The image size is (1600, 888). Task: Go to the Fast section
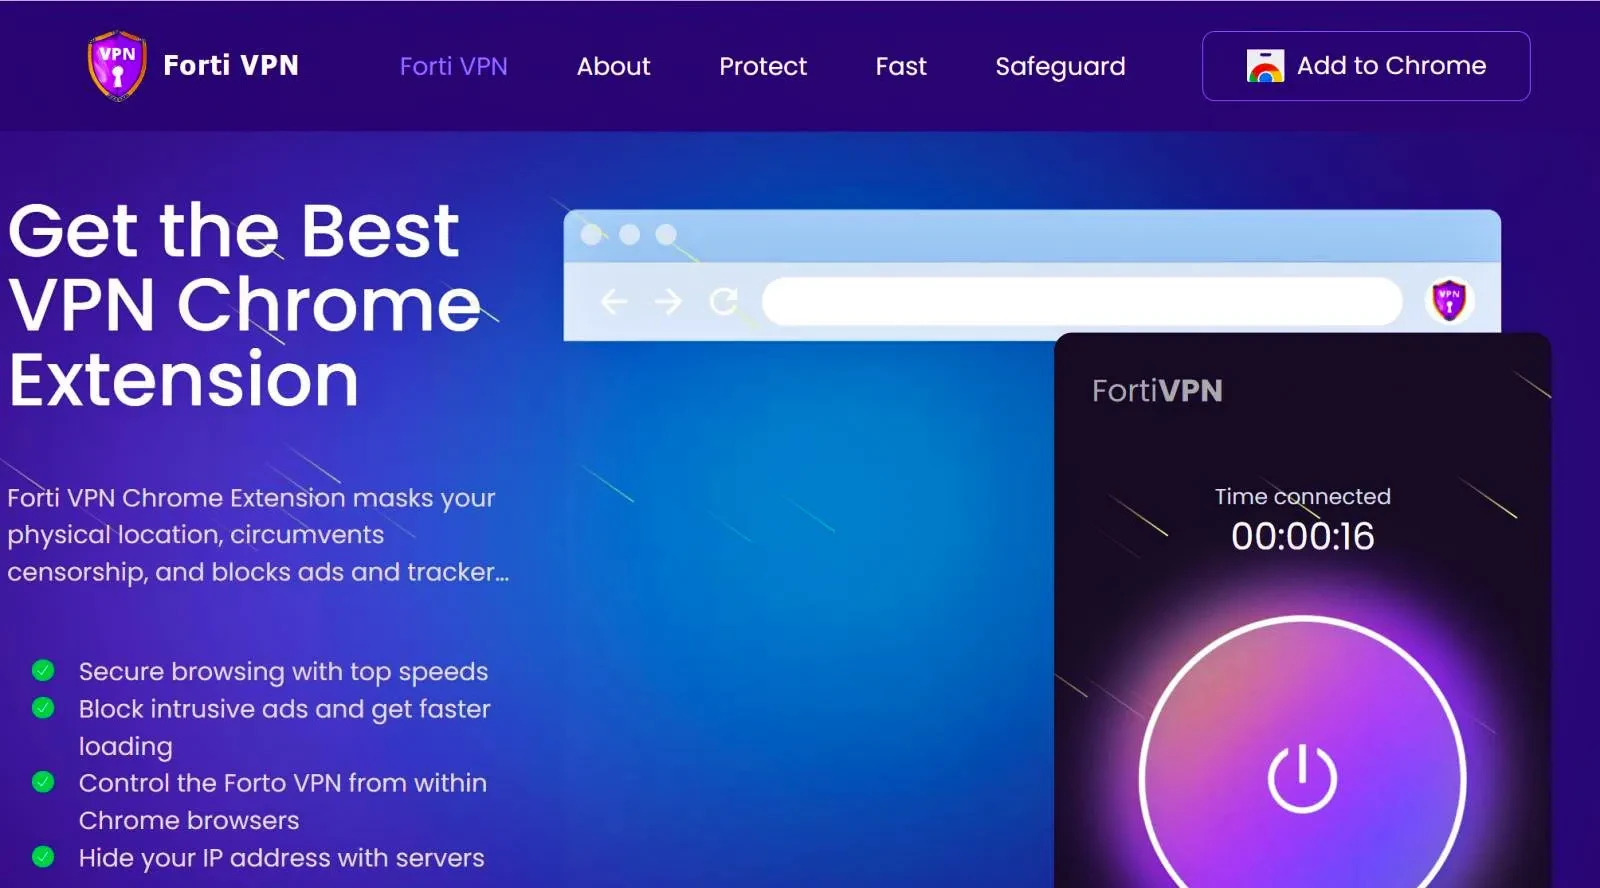tap(901, 66)
